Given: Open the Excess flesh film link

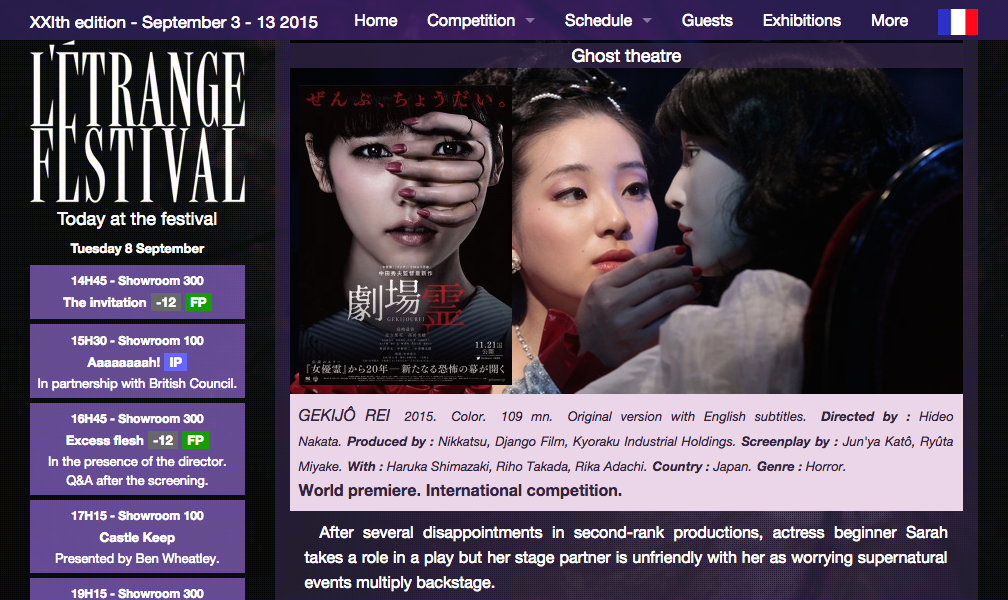Looking at the screenshot, I should [x=104, y=440].
